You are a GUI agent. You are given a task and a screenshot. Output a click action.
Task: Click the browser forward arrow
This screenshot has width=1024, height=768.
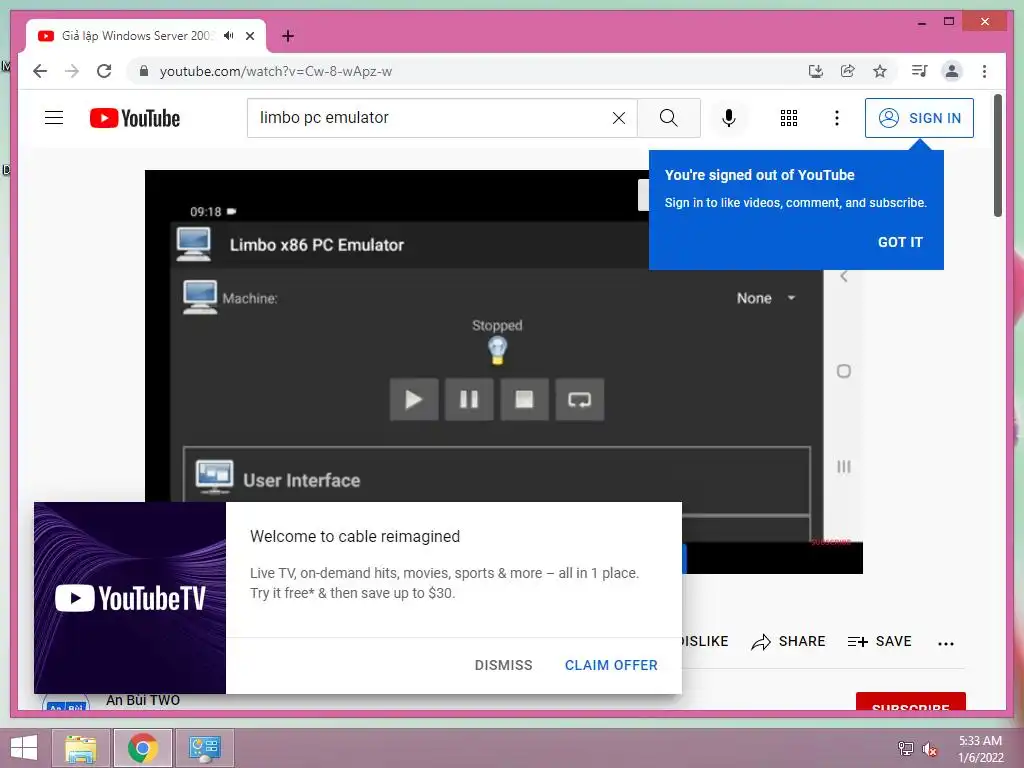click(72, 71)
